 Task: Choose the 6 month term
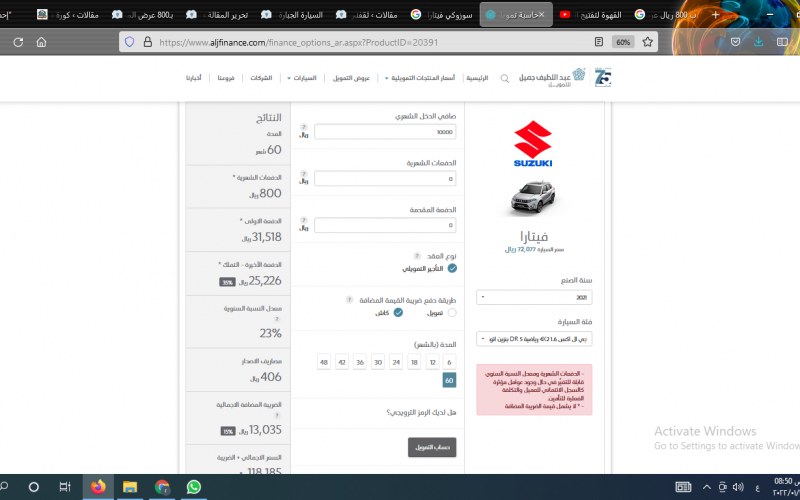[449, 362]
